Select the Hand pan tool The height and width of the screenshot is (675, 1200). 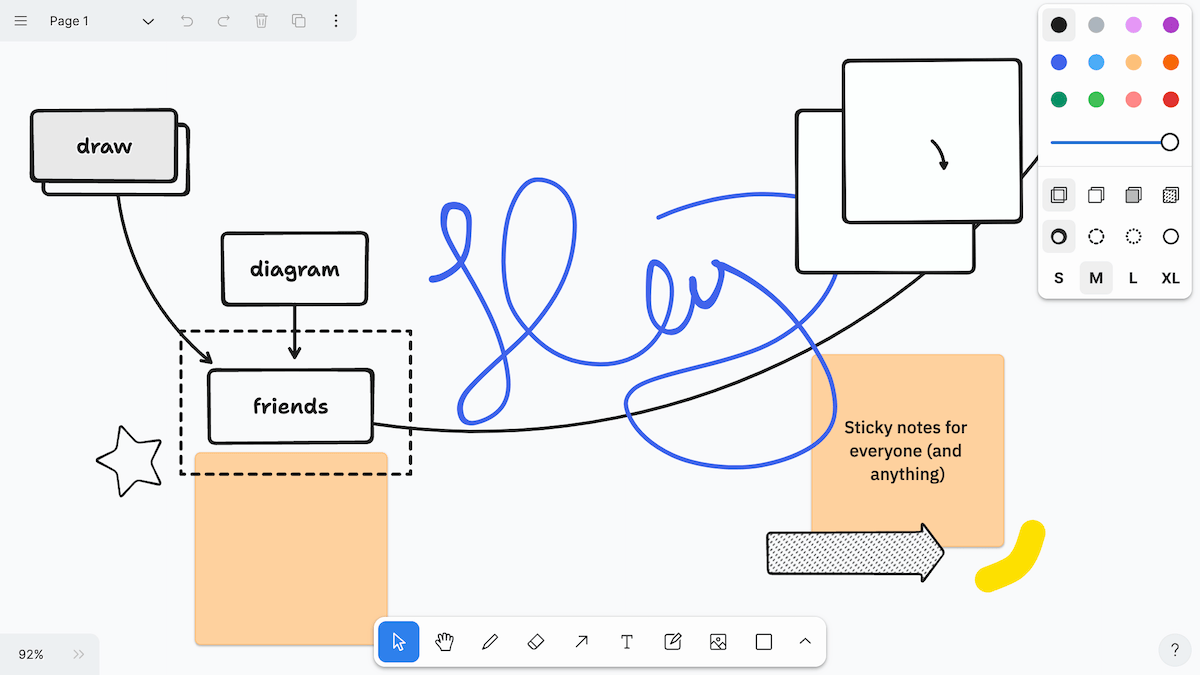(444, 642)
